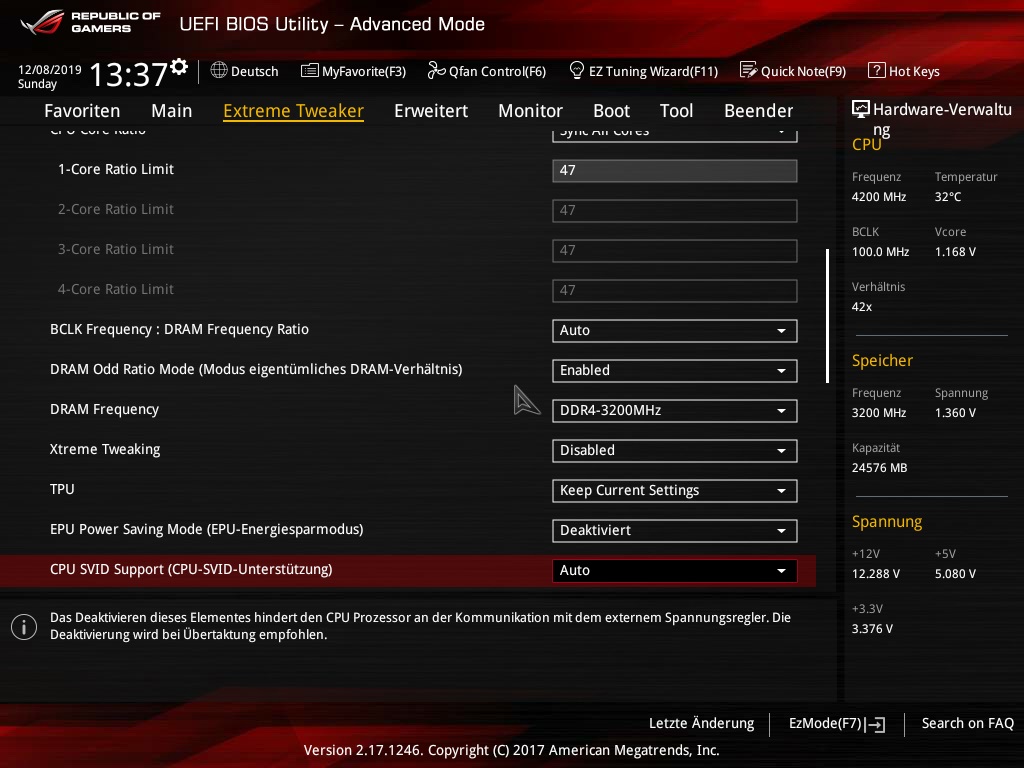Click the CPU frequency value 4200 MHz
Image resolution: width=1024 pixels, height=768 pixels.
pyautogui.click(x=878, y=197)
